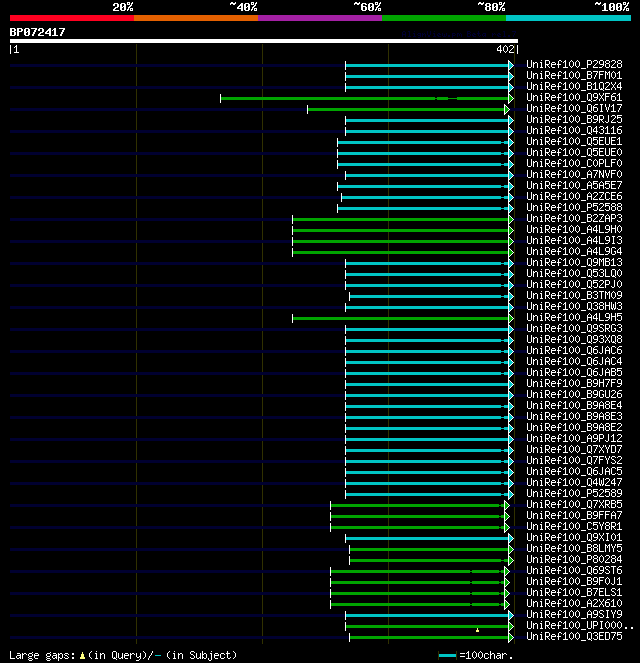Click the UniRef100_A7NVF0 label
The width and height of the screenshot is (640, 663).
click(x=574, y=174)
